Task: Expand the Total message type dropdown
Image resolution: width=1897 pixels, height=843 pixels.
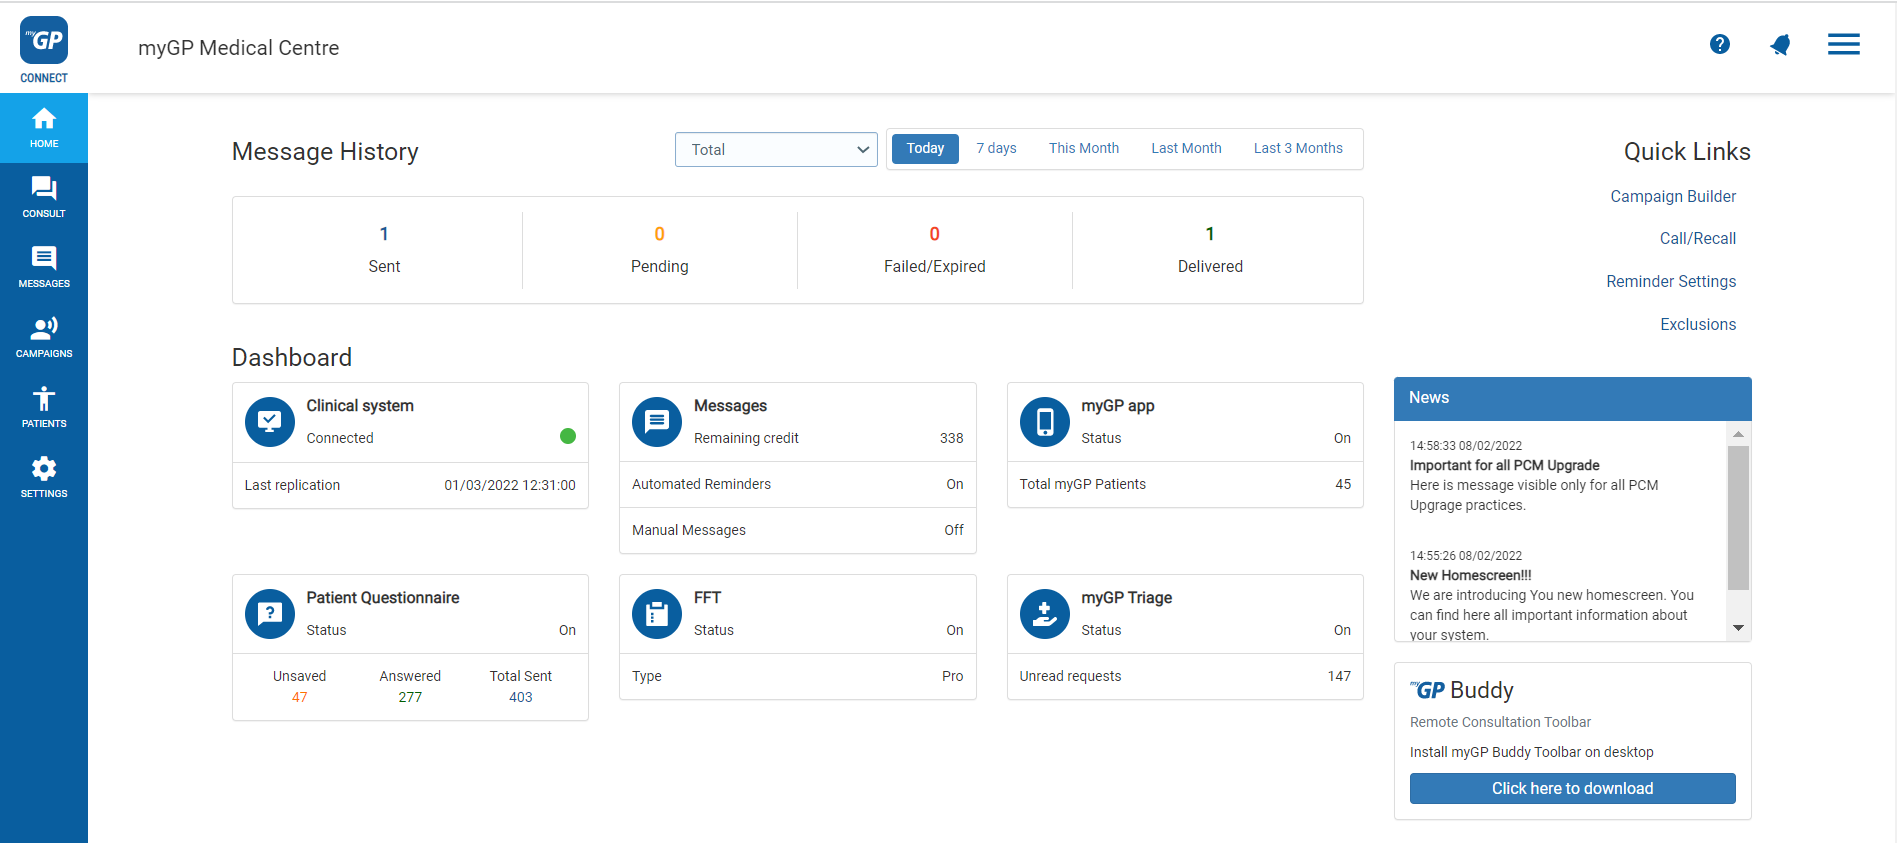Action: tap(776, 150)
